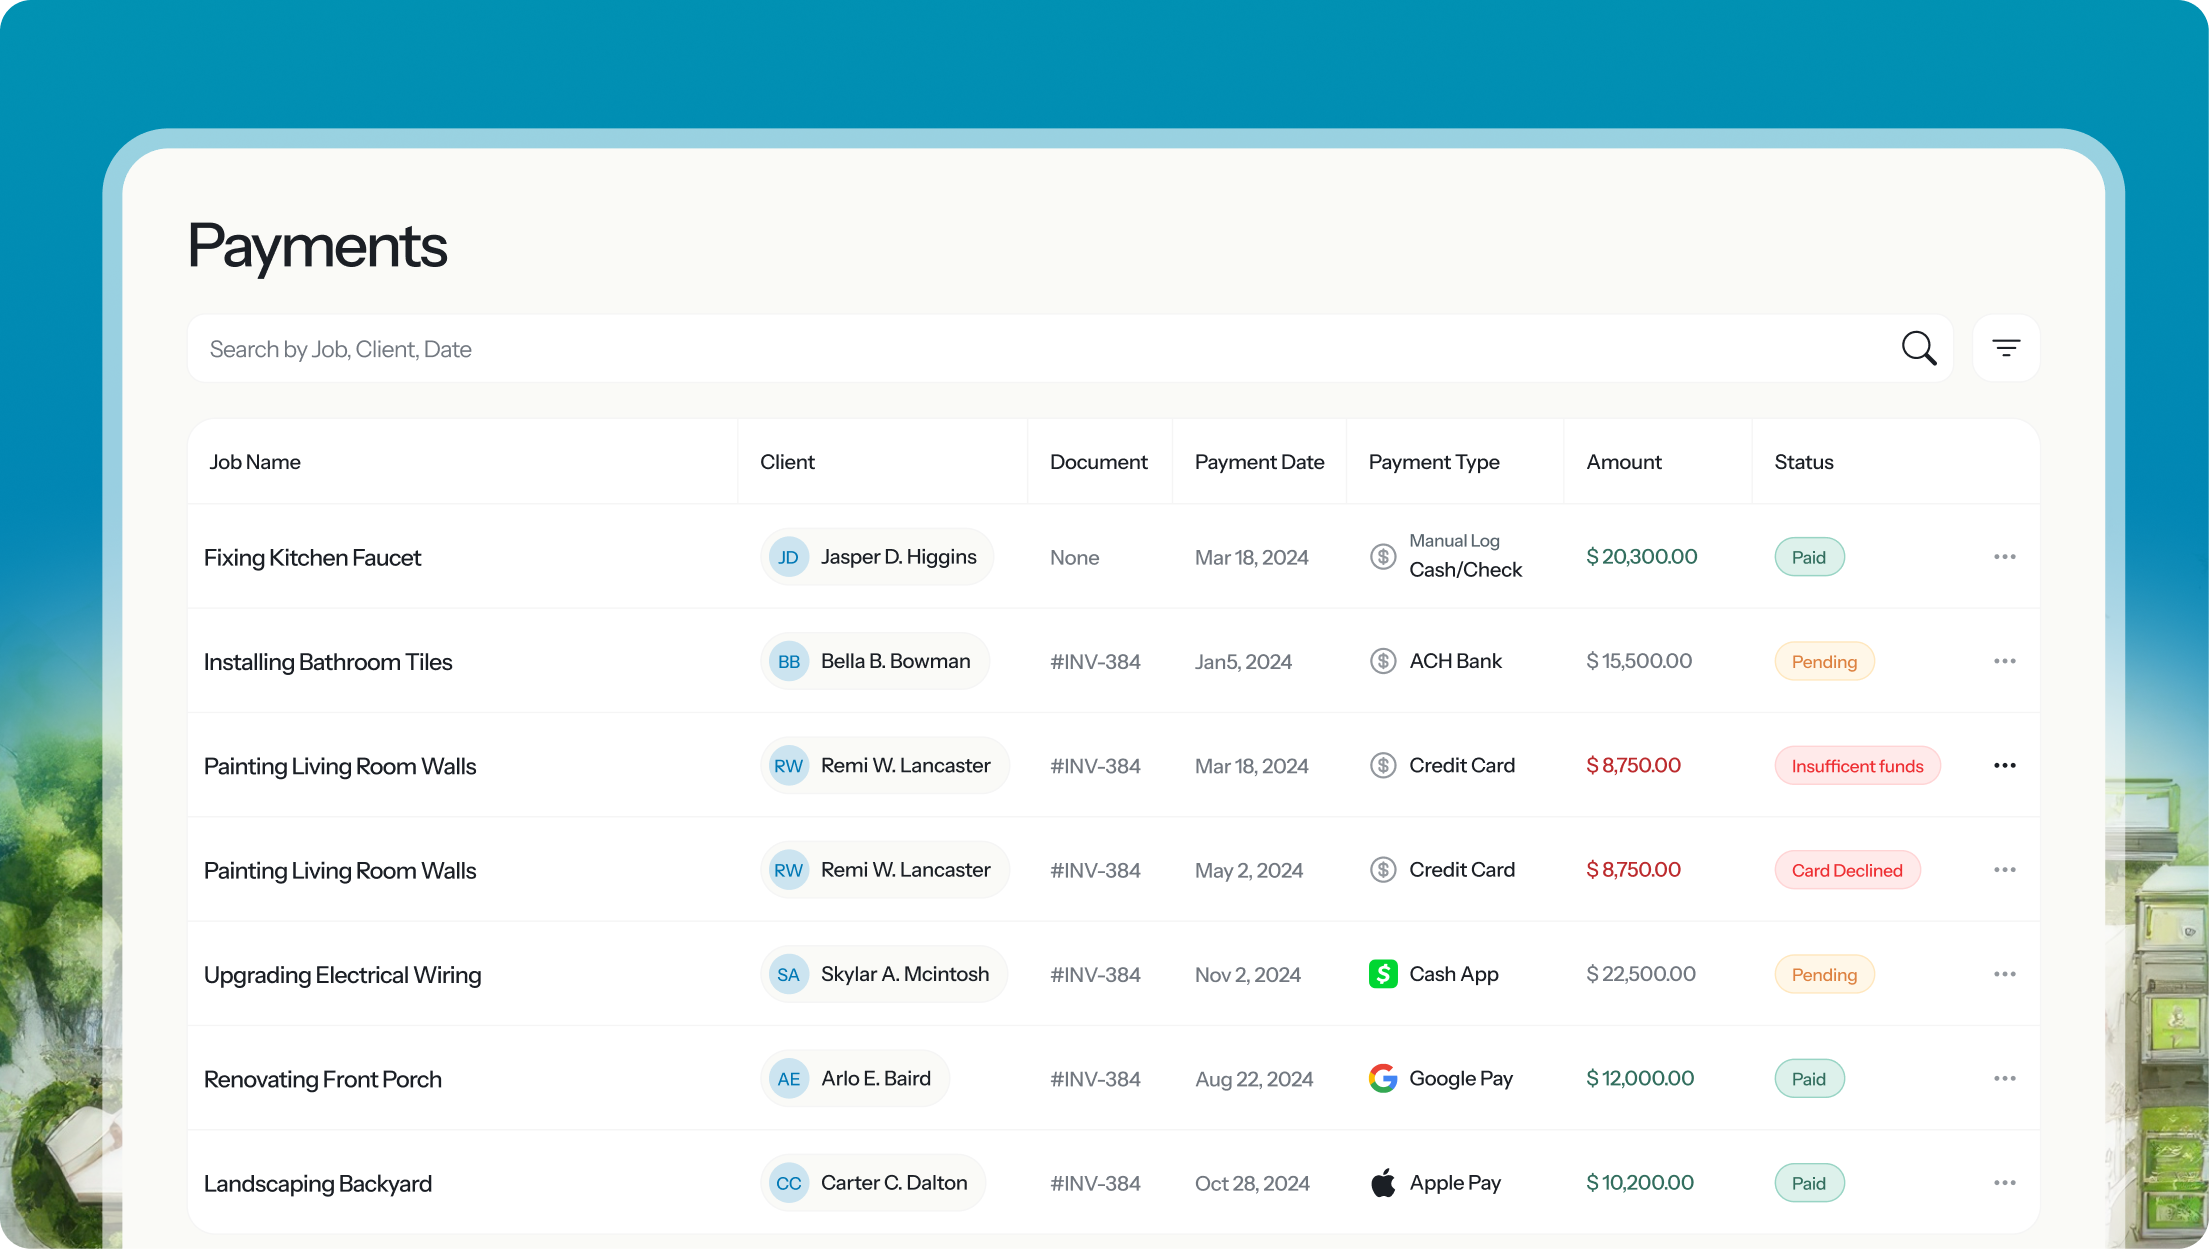Click the Status column header
2209x1249 pixels.
click(x=1804, y=462)
